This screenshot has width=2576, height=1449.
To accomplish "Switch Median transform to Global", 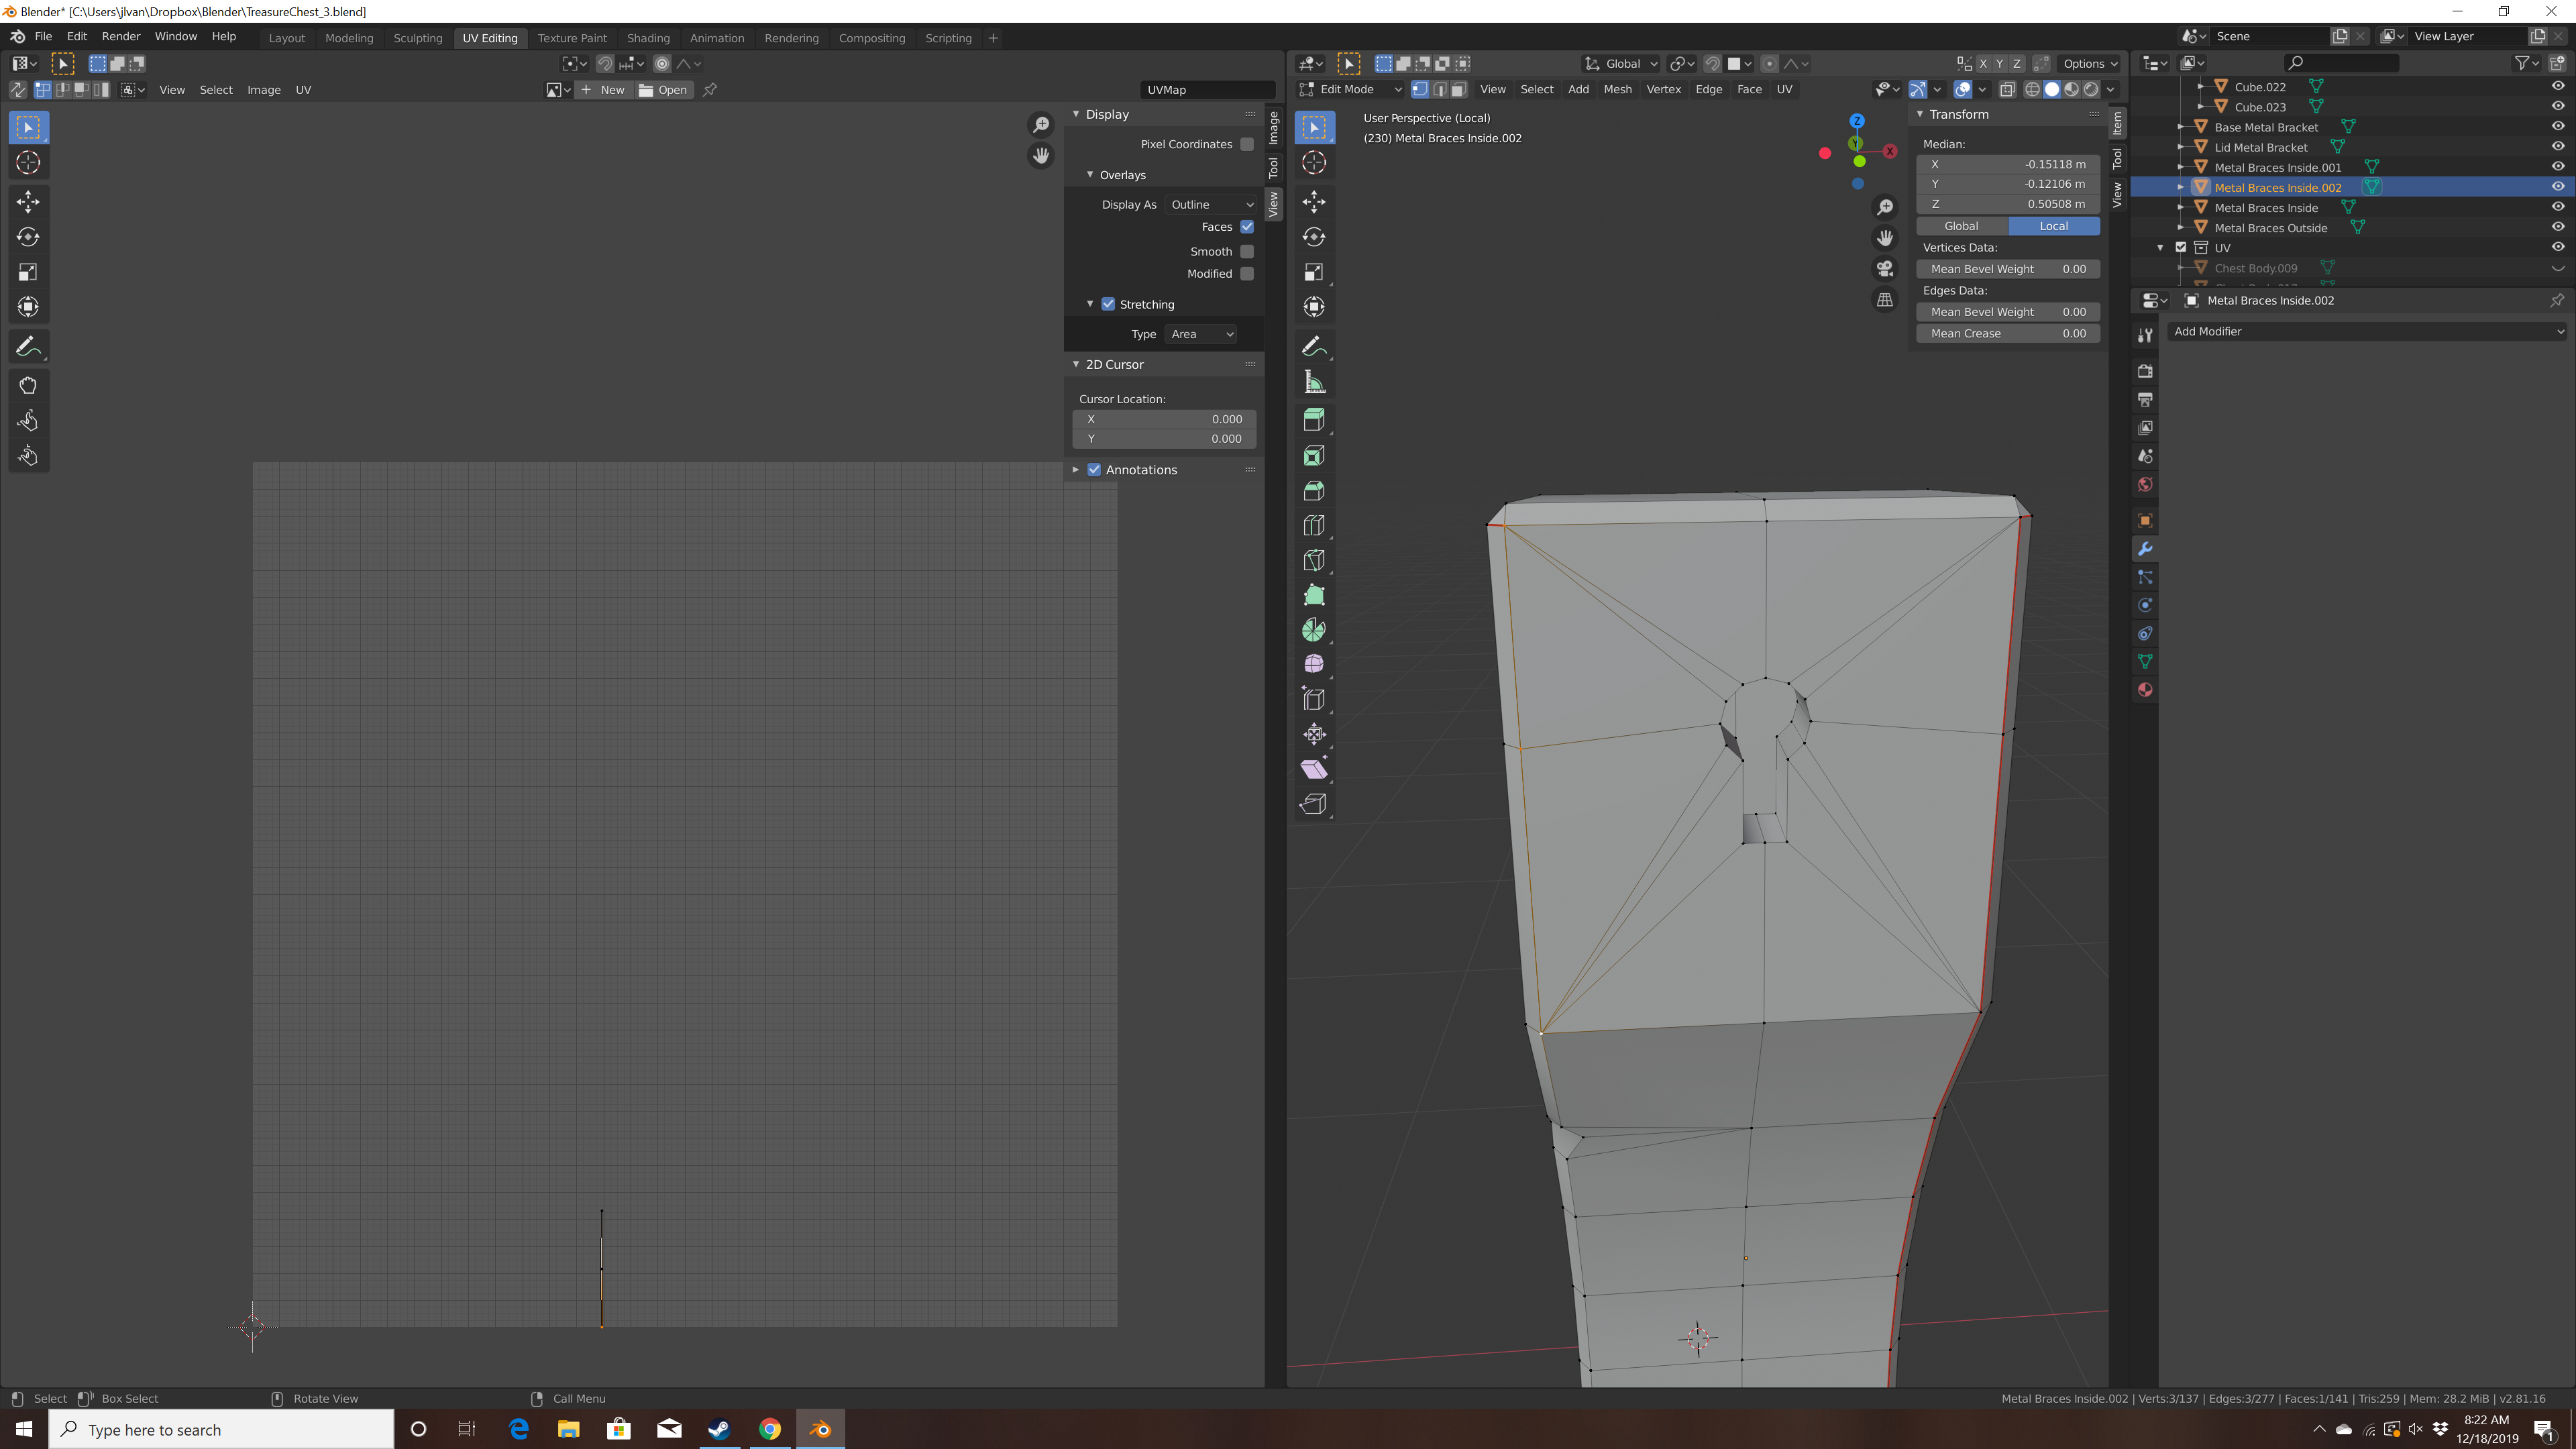I will [1961, 226].
